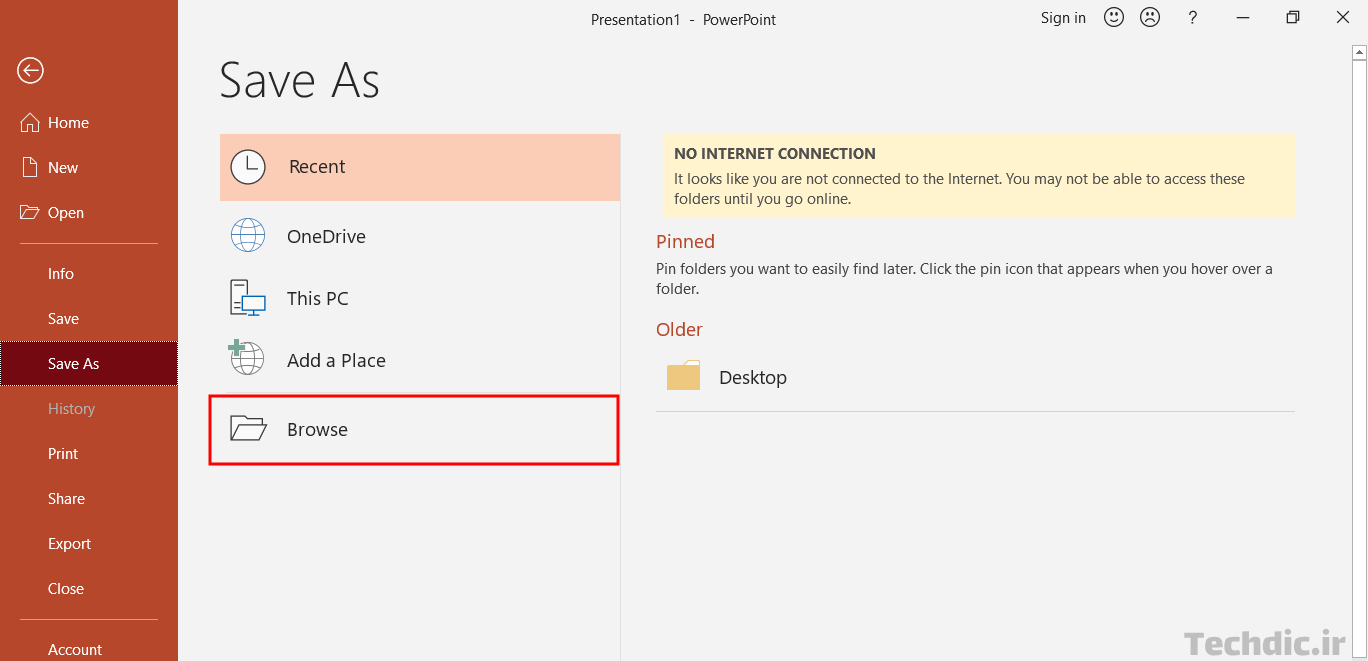Click the Pinned section heading
Viewport: 1368px width, 661px height.
coord(685,242)
